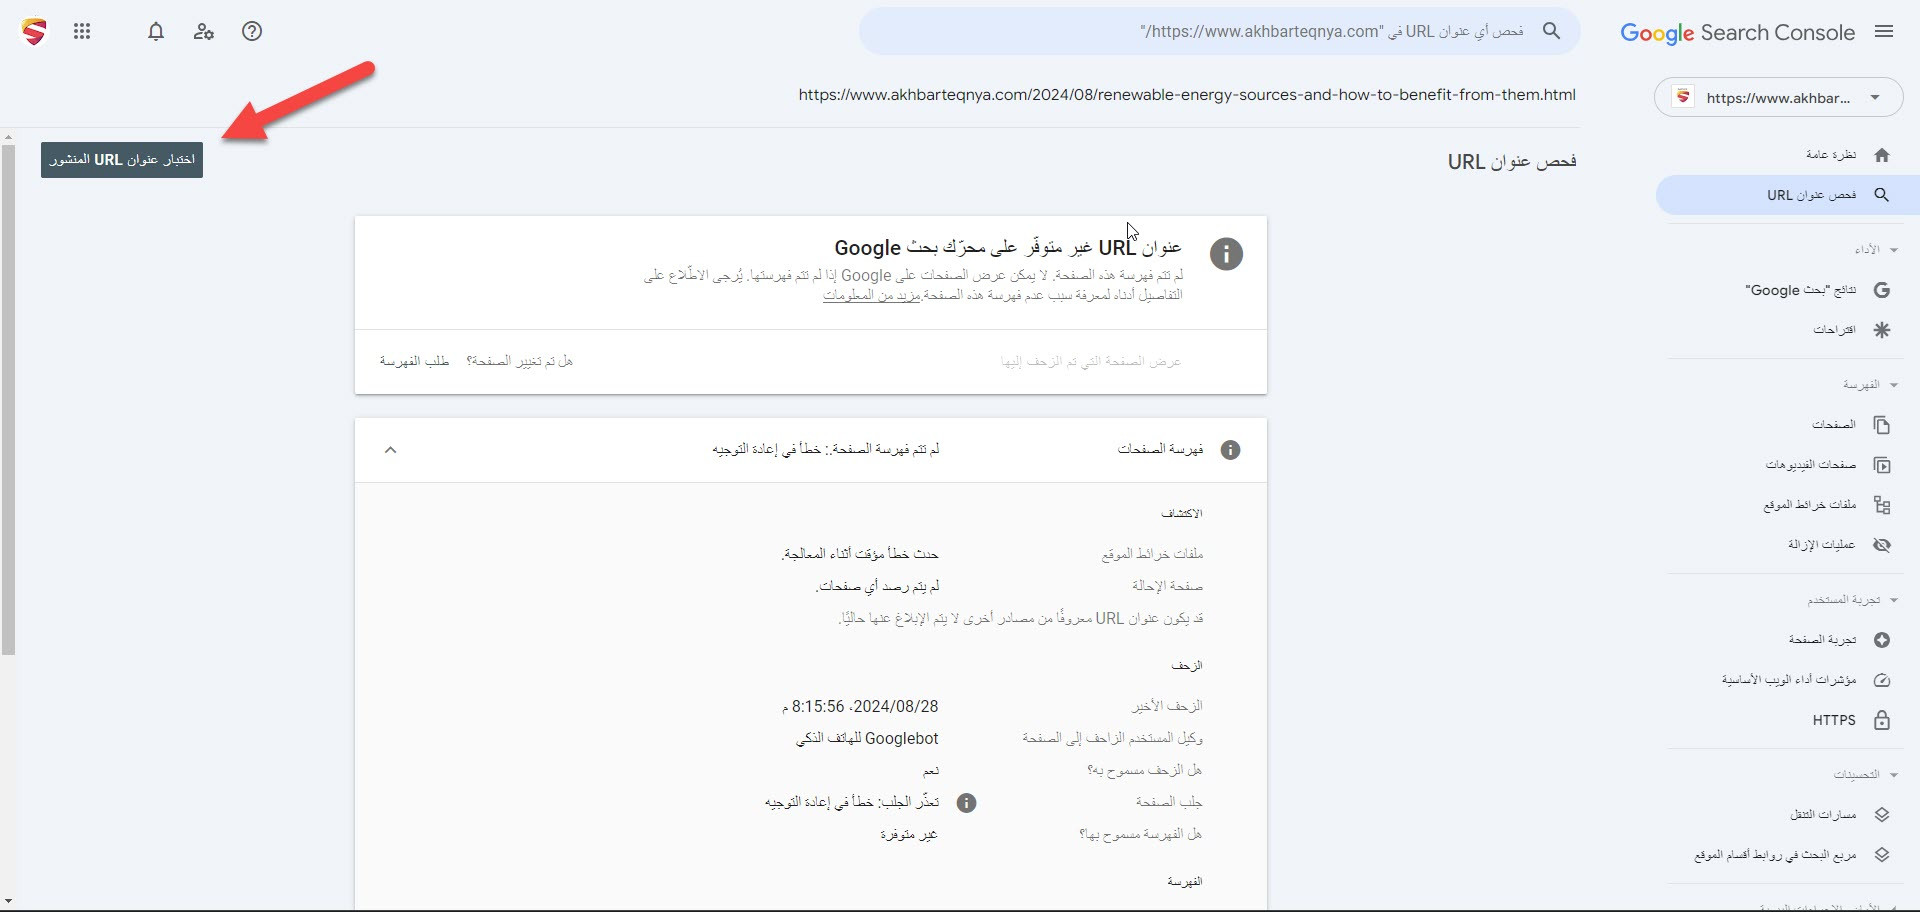Click the core web vitals gauge icon

(x=1882, y=680)
